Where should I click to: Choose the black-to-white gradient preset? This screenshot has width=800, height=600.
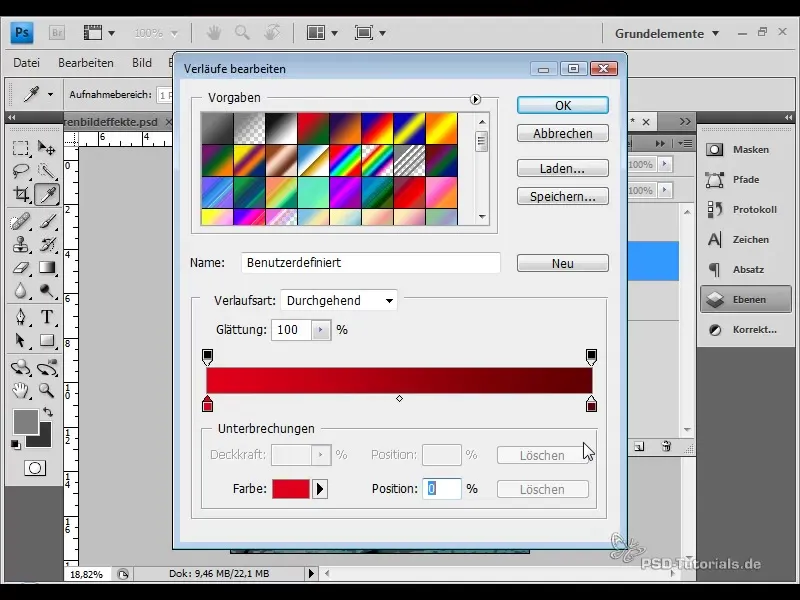281,129
